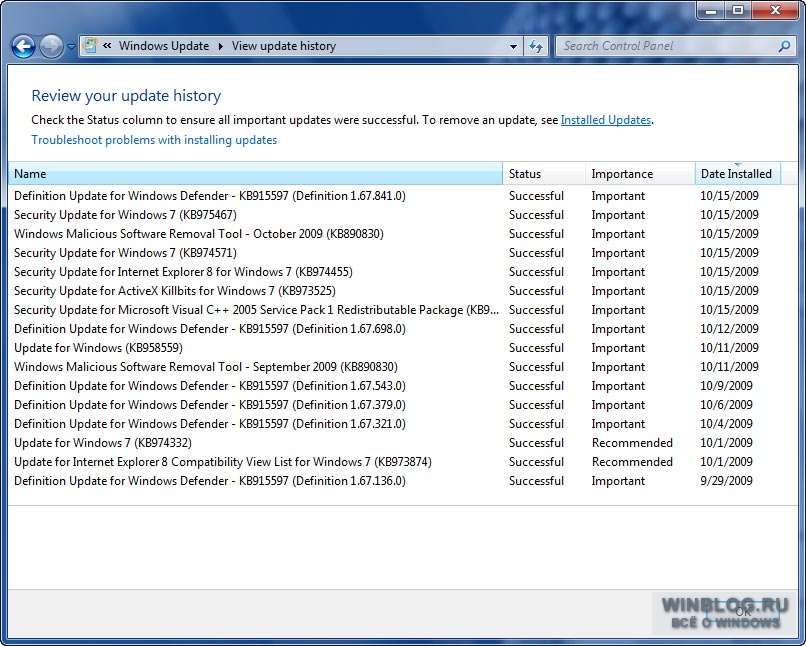Open address bar previous locations dropdown

(x=513, y=46)
